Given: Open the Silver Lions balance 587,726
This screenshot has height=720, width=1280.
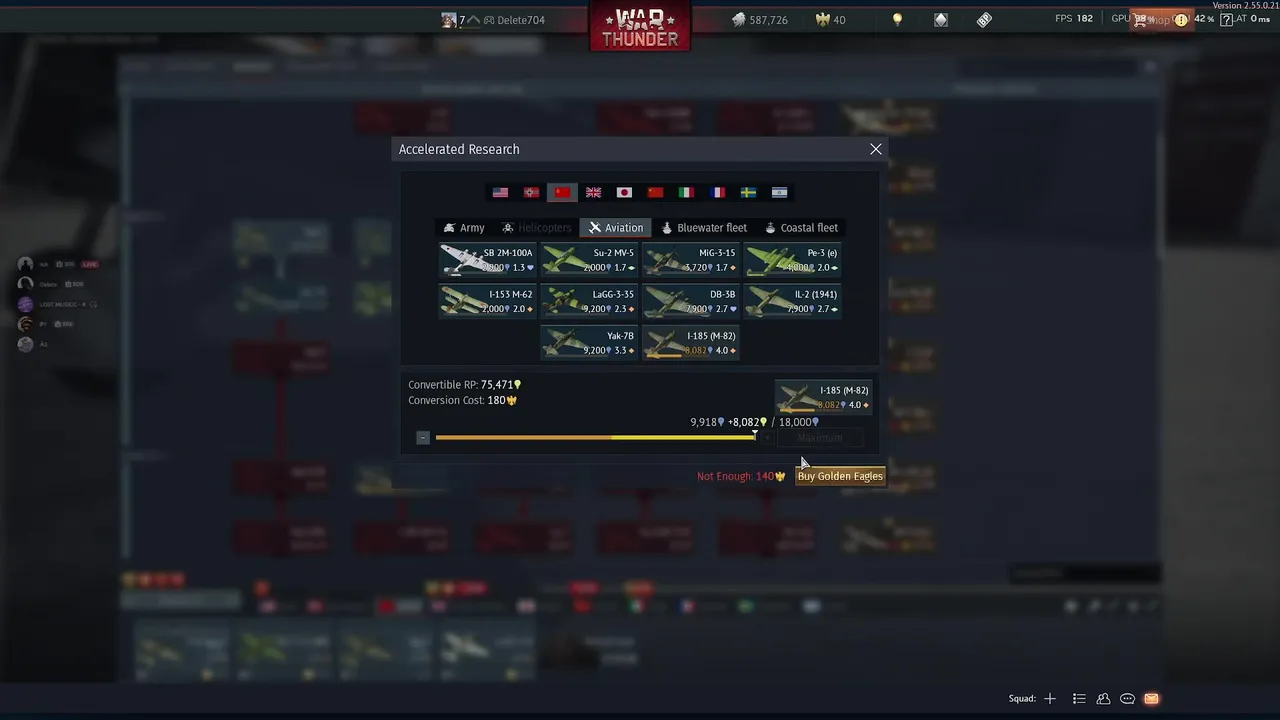Looking at the screenshot, I should coord(758,20).
